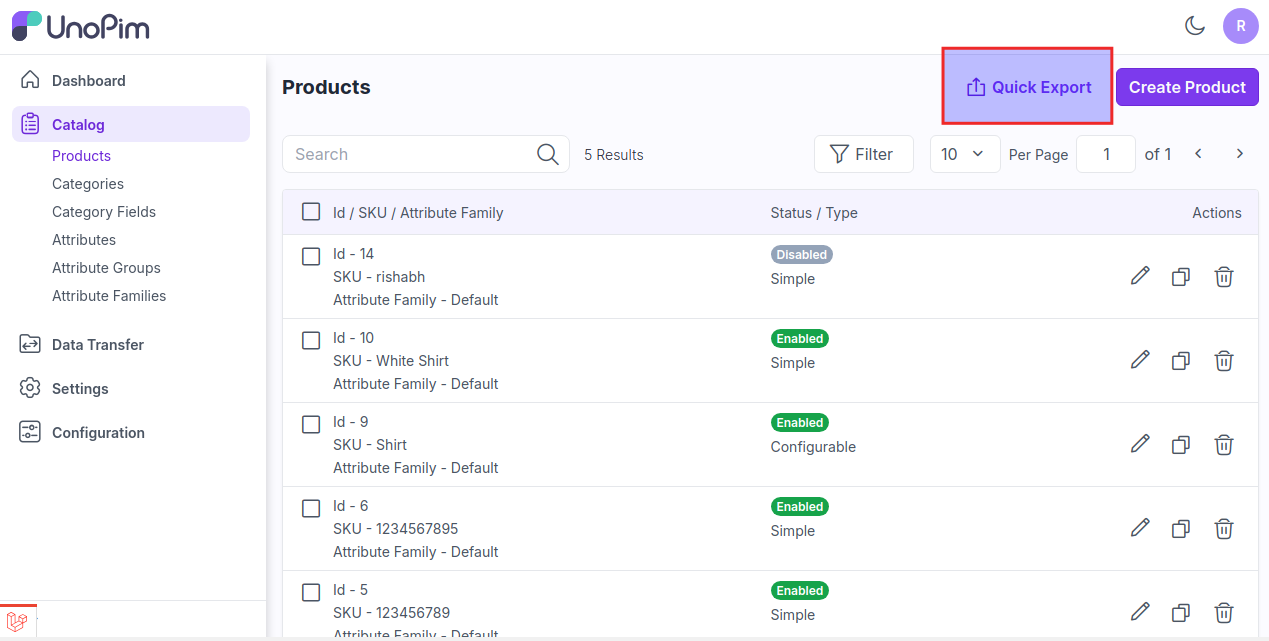Image resolution: width=1269 pixels, height=641 pixels.
Task: Check the select-all checkbox in table header
Action: pyautogui.click(x=311, y=212)
